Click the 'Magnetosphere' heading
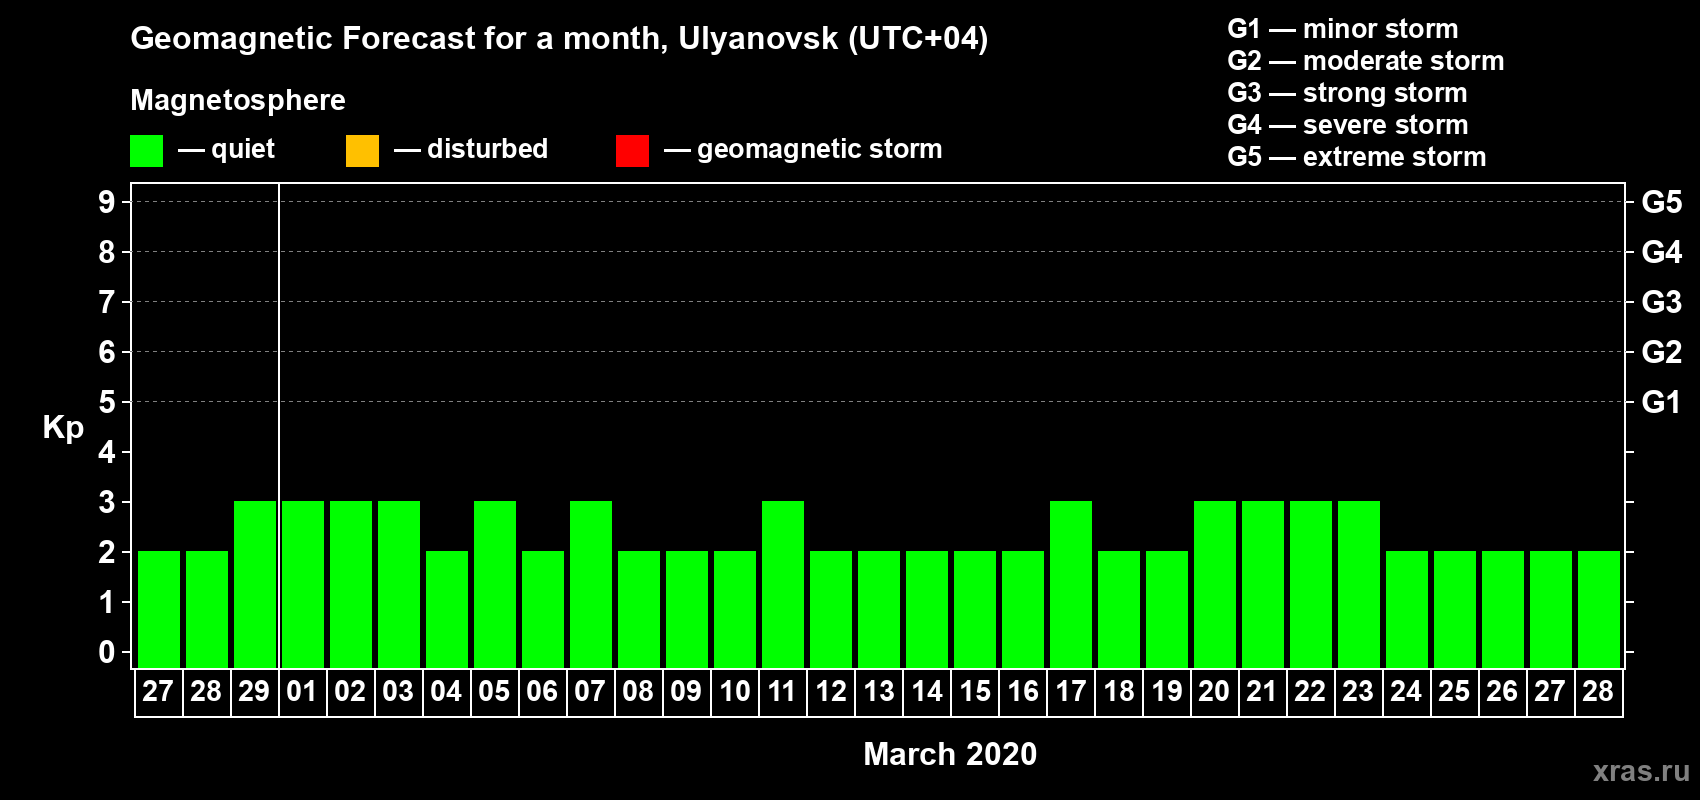Screen dimensions: 1700x800 [238, 100]
